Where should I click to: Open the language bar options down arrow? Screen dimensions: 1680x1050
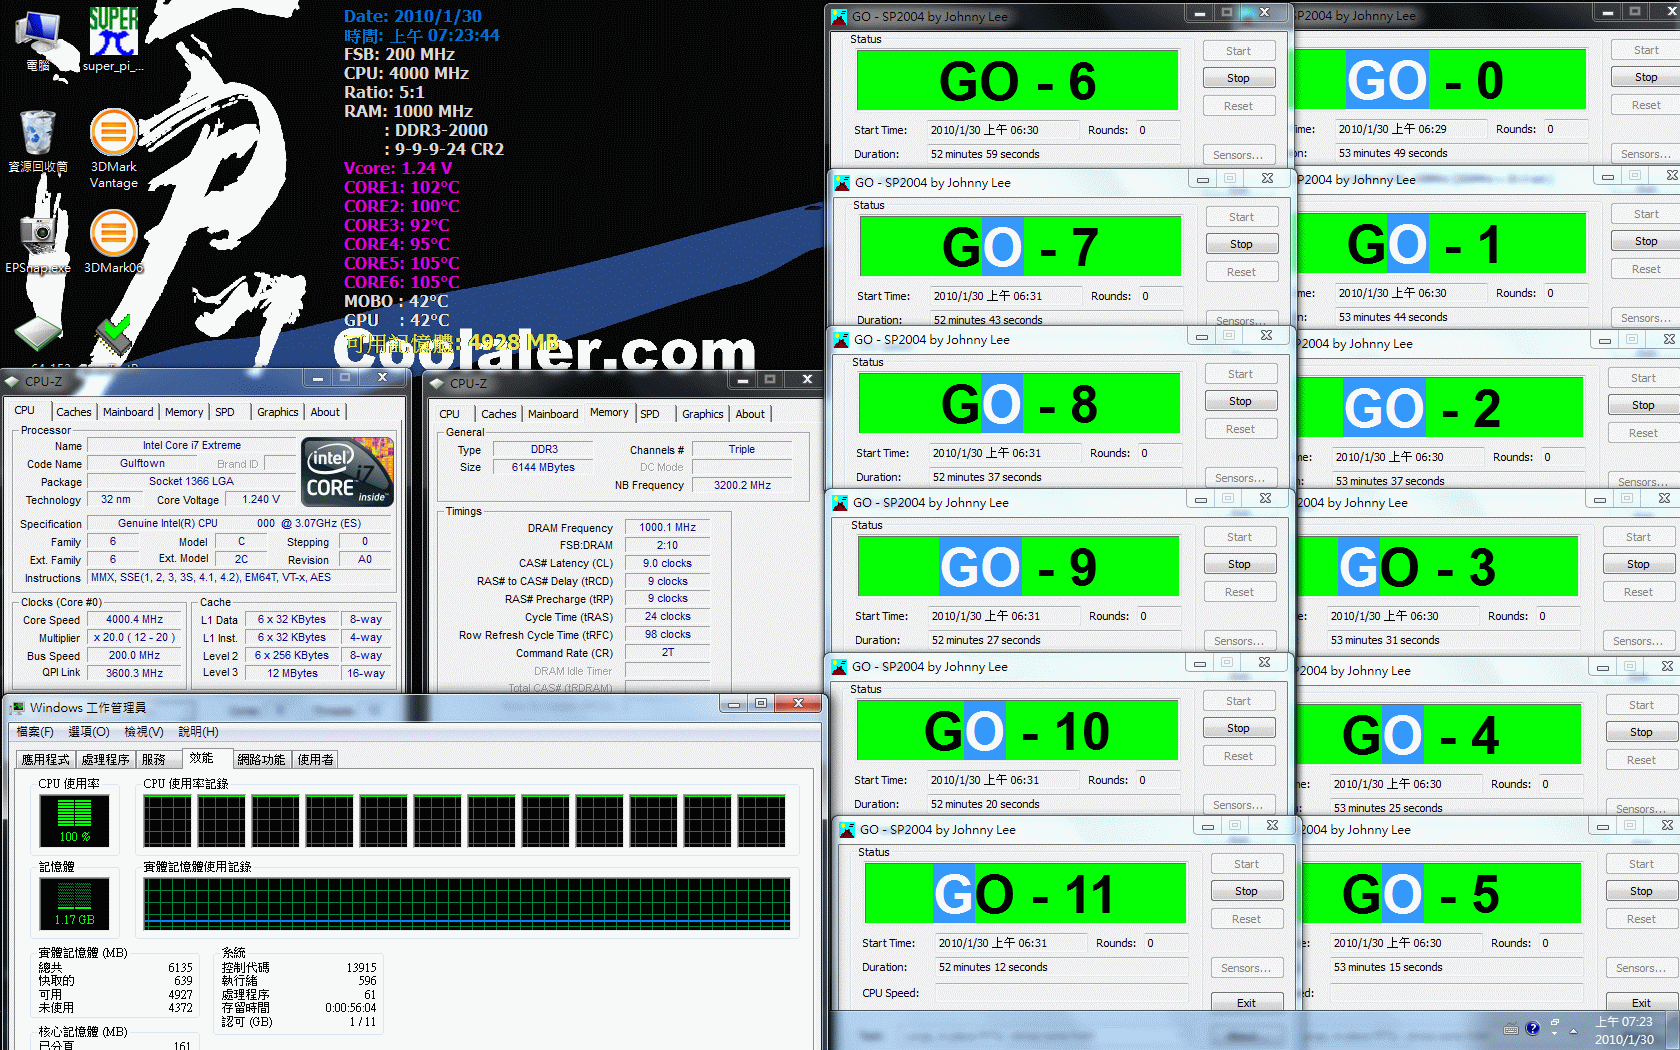[1555, 1034]
